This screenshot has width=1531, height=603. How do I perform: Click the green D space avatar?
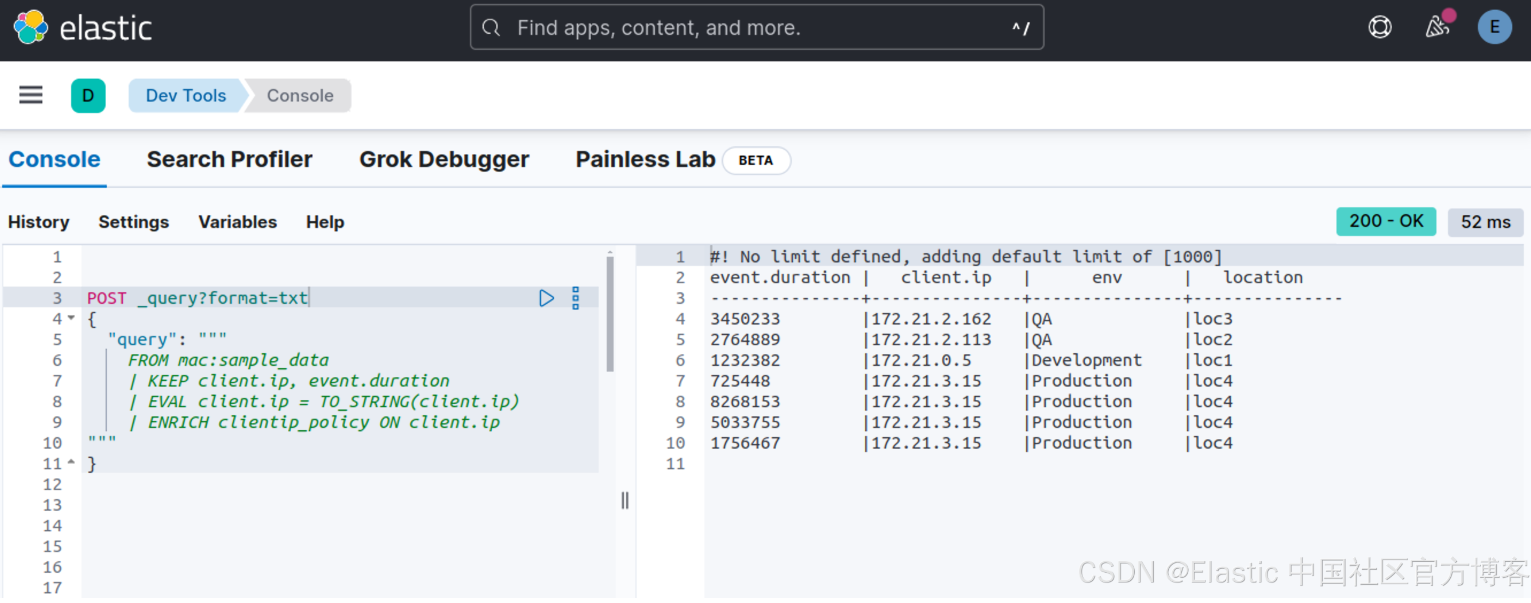tap(88, 96)
